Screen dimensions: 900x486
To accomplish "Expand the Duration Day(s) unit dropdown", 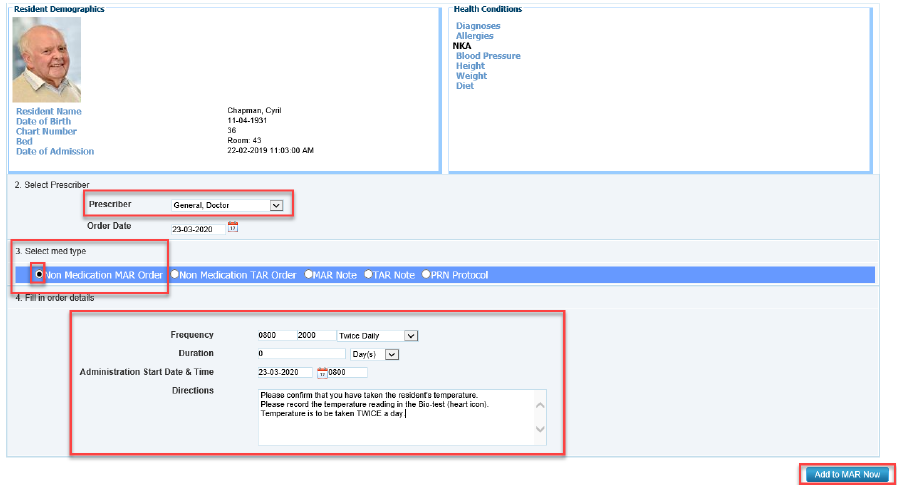I will click(392, 354).
